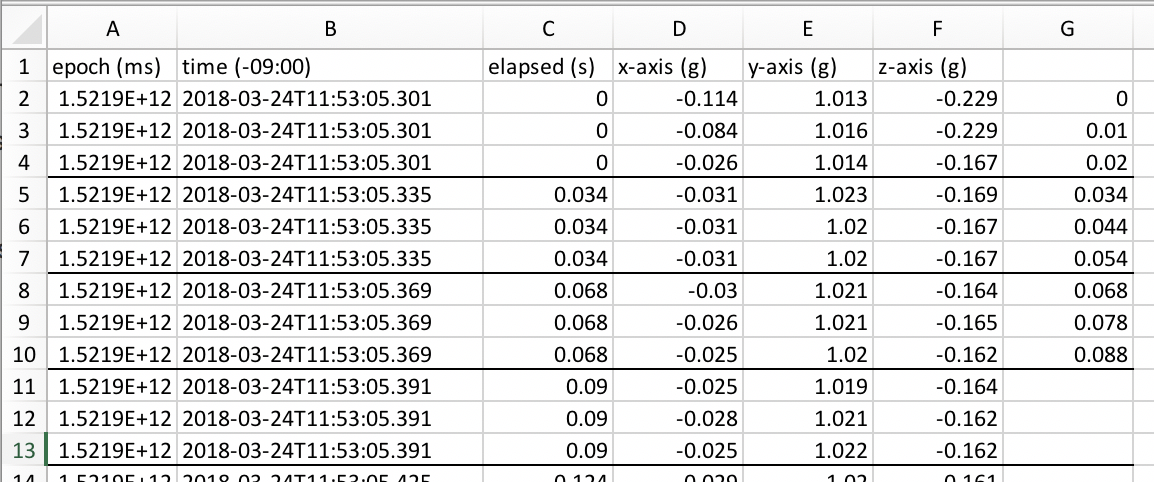Select column C header

coord(547,30)
